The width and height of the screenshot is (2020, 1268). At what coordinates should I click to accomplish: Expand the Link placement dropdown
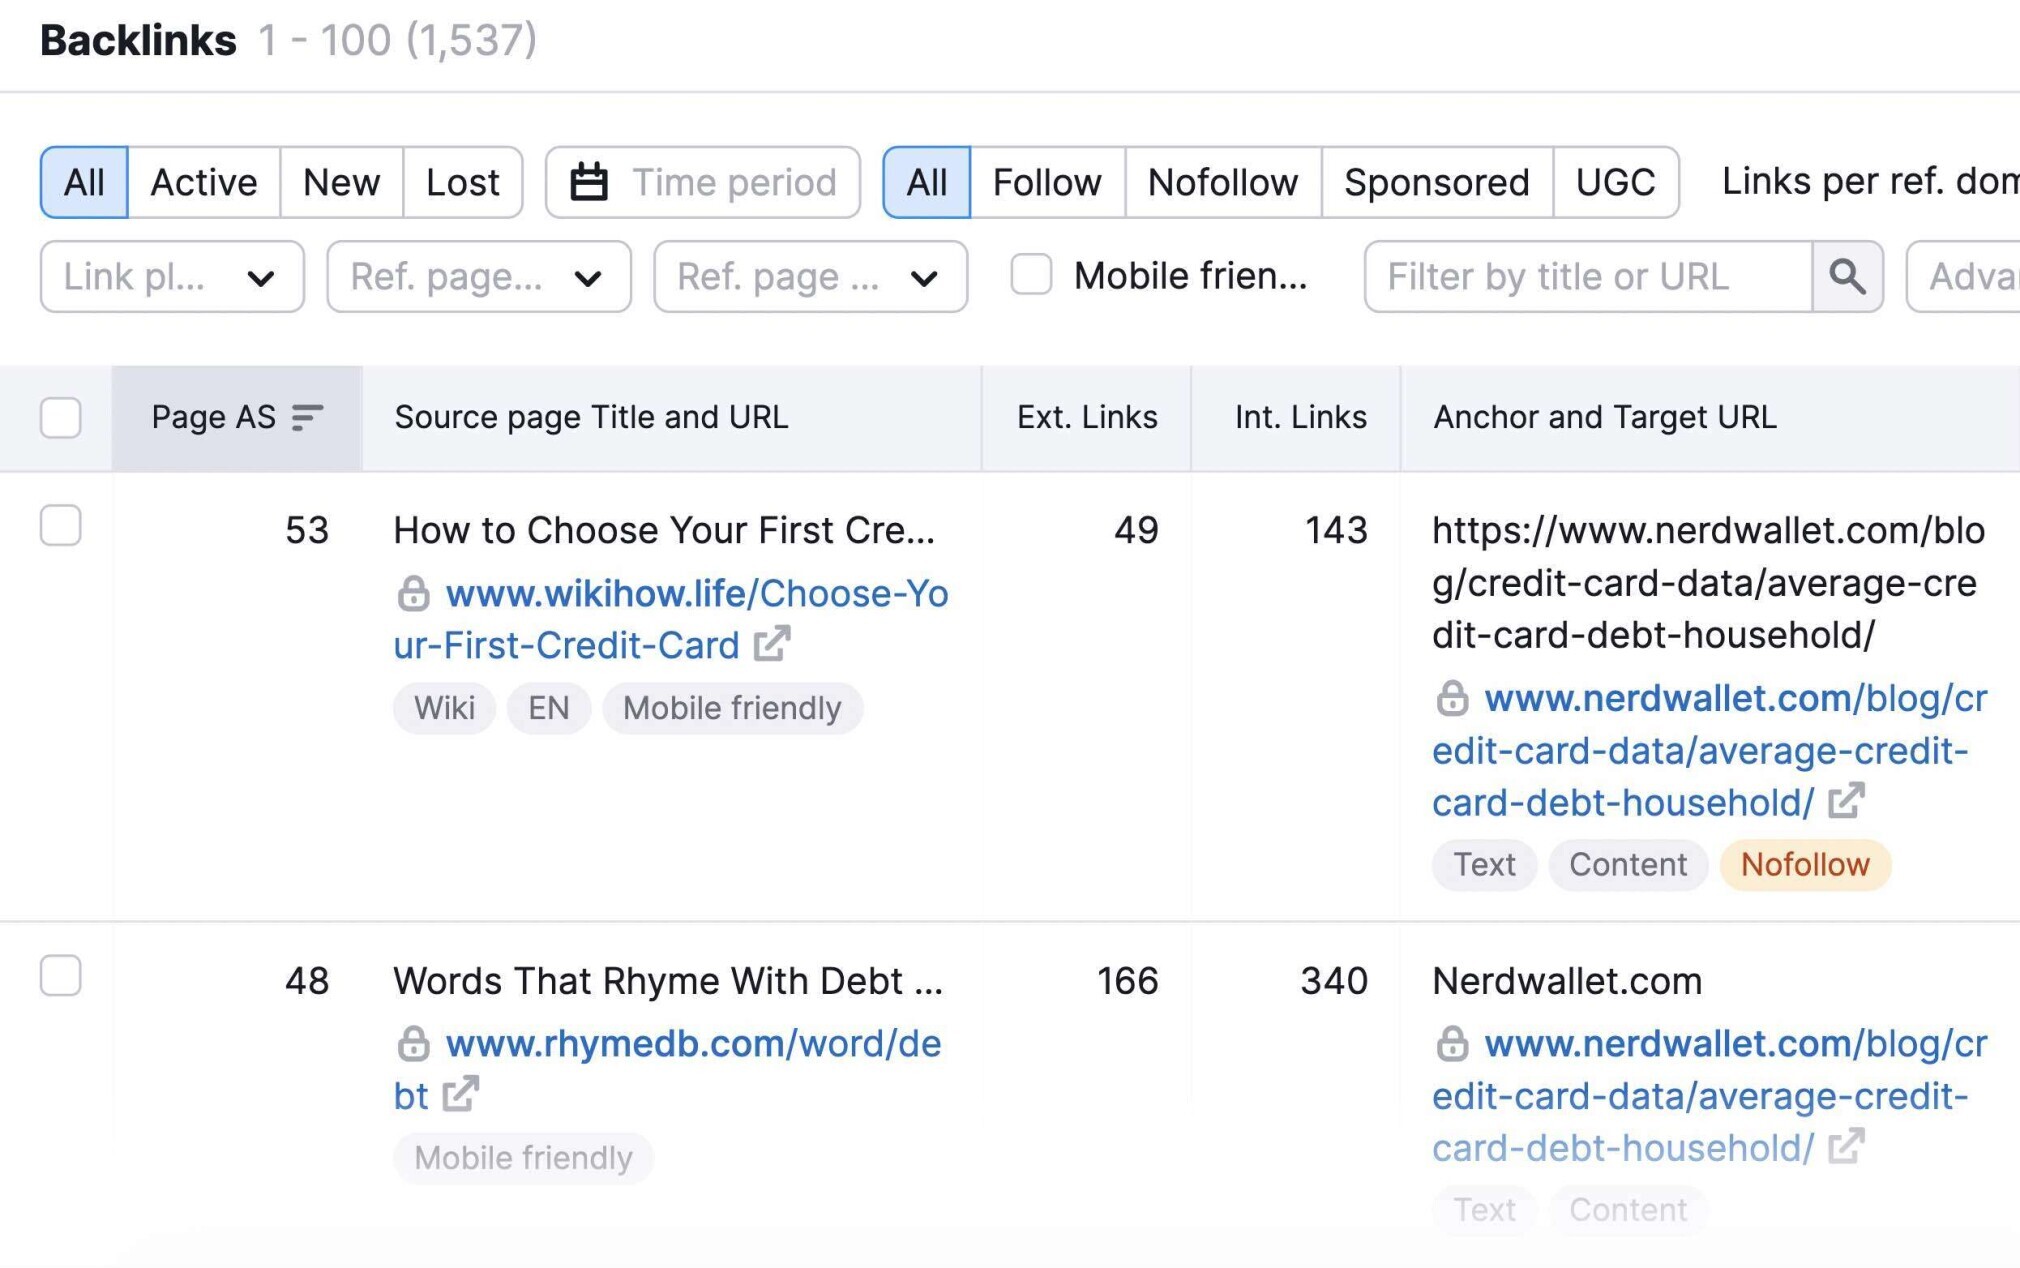(x=172, y=277)
